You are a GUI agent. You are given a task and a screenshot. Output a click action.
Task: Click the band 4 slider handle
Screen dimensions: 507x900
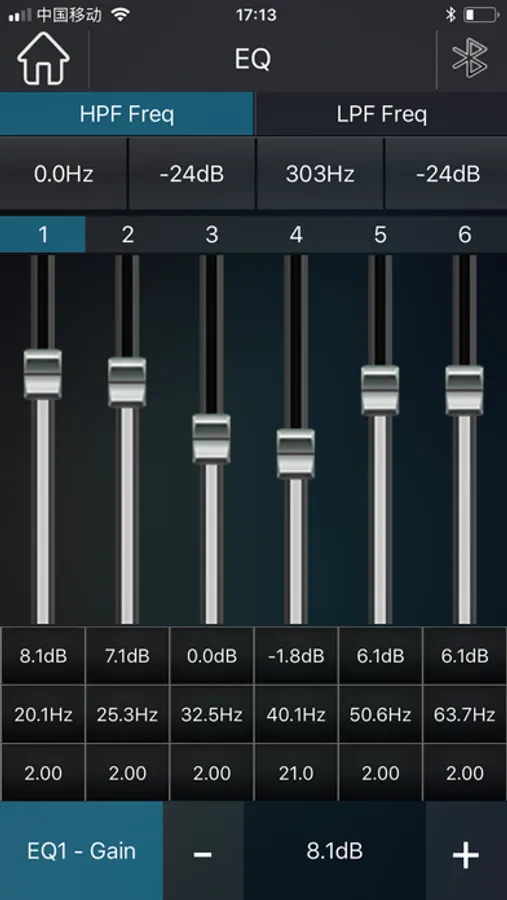(x=296, y=453)
